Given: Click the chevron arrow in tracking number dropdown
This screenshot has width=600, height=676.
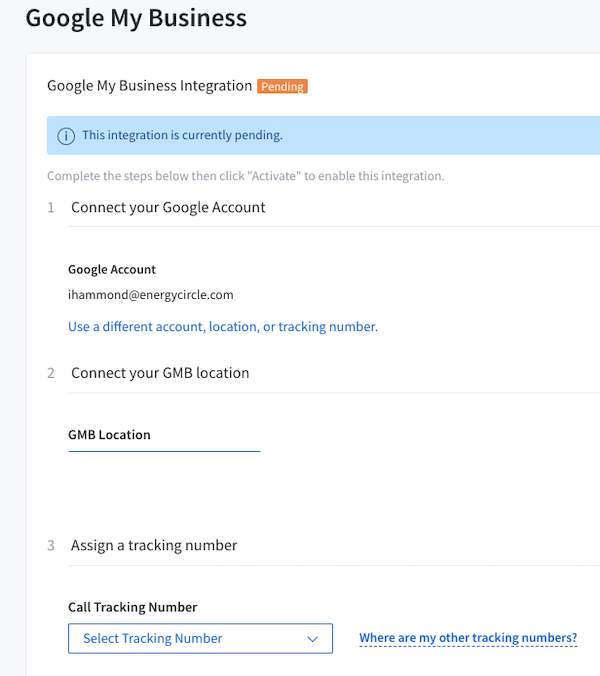Looking at the screenshot, I should point(312,638).
